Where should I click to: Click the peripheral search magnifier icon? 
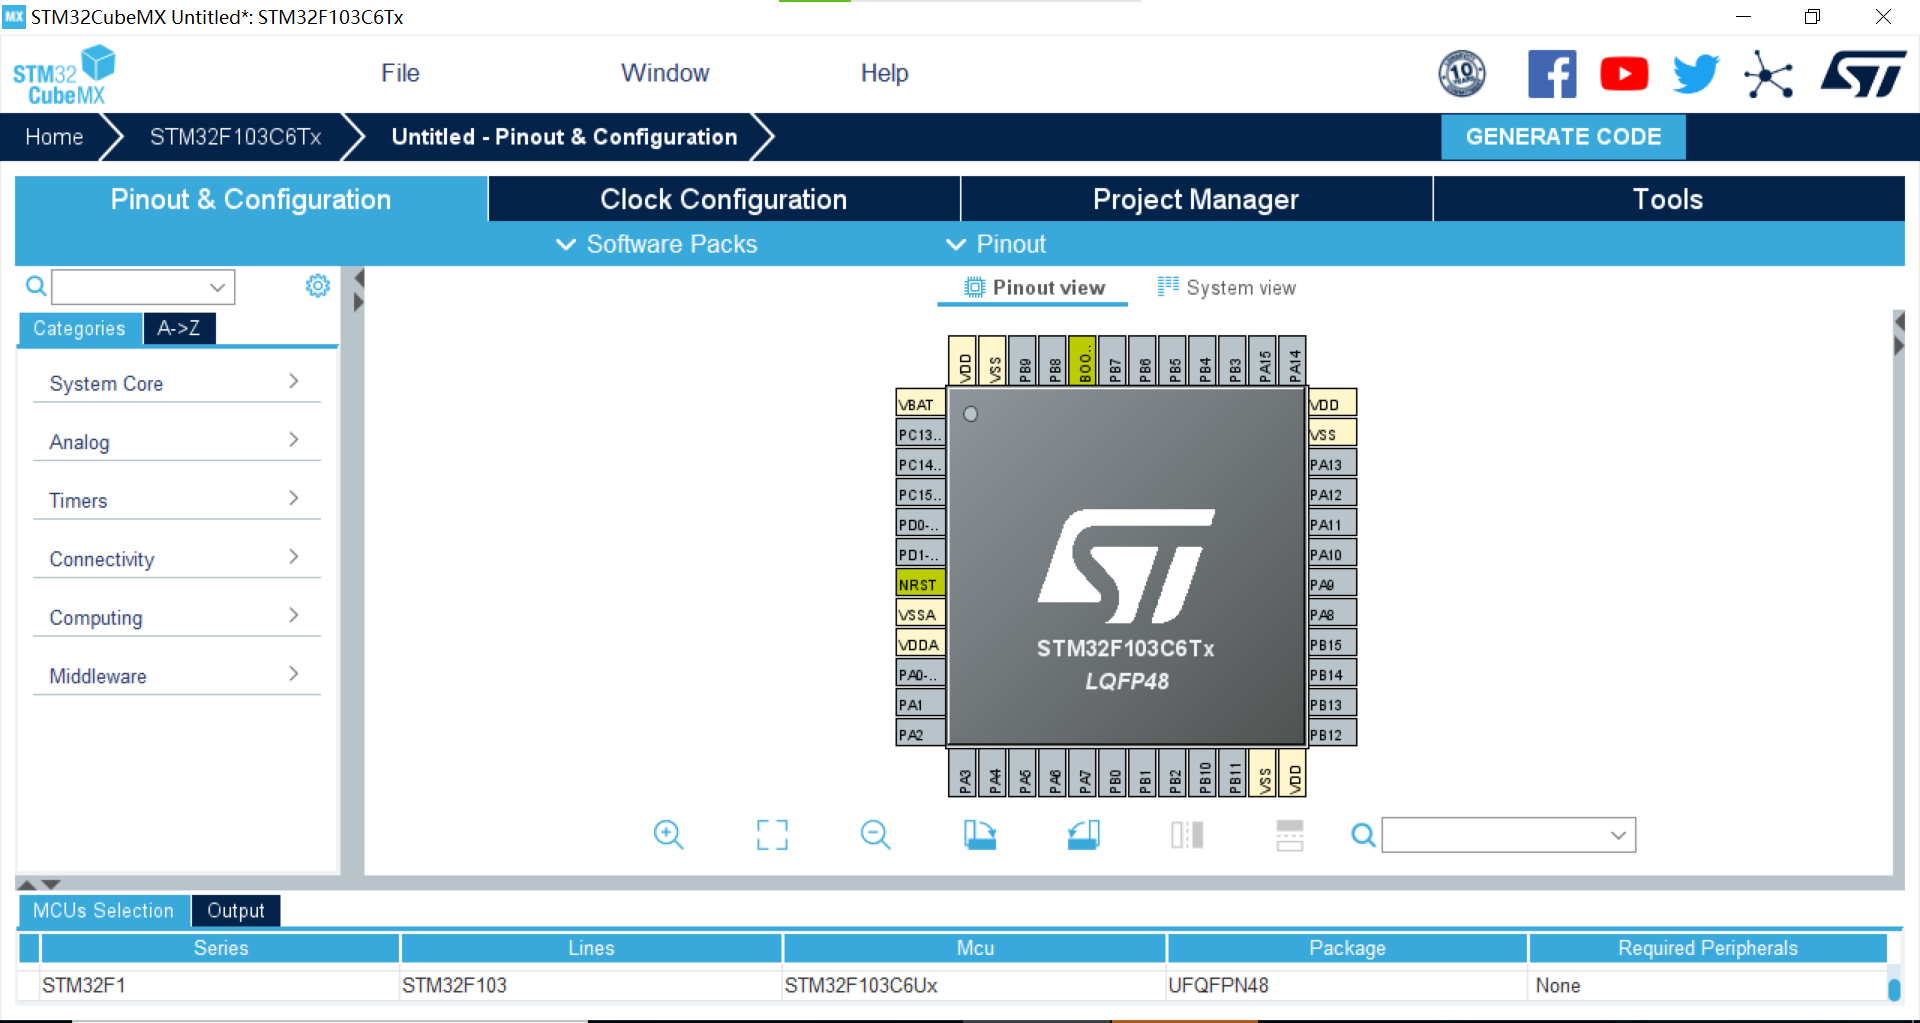point(36,287)
